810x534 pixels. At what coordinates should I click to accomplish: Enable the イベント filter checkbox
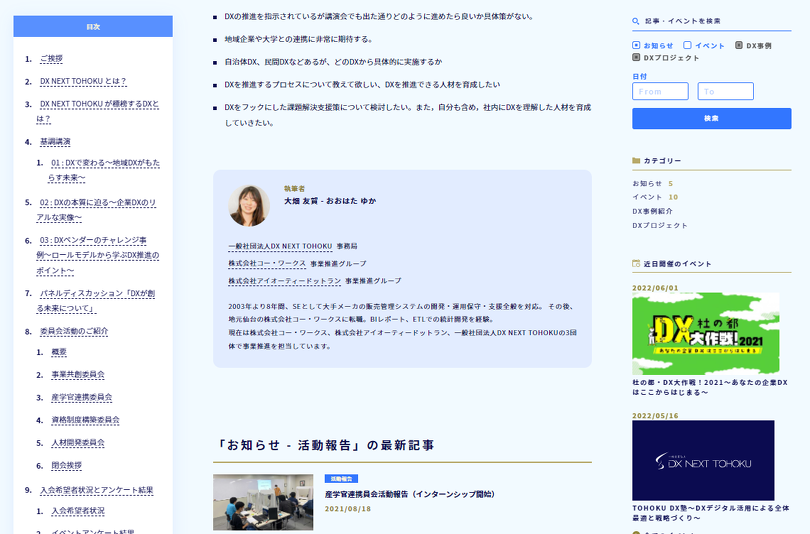(x=687, y=45)
